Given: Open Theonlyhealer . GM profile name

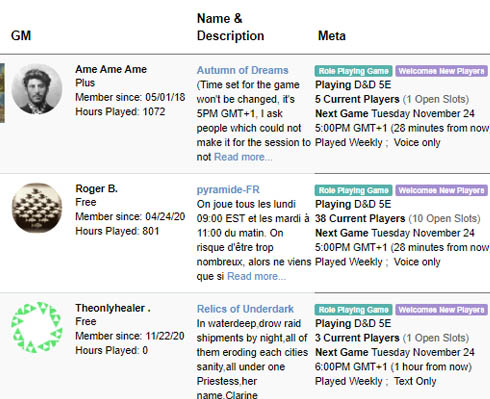Looking at the screenshot, I should [113, 308].
